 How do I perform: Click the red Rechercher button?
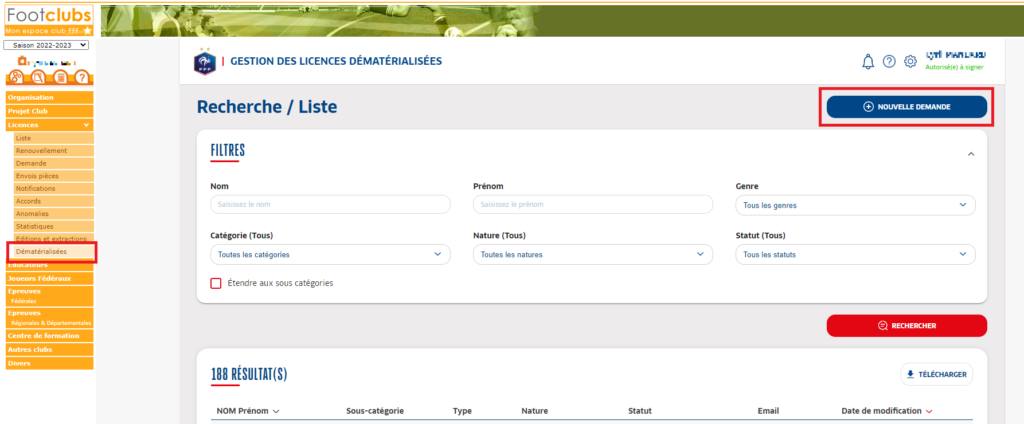[906, 325]
